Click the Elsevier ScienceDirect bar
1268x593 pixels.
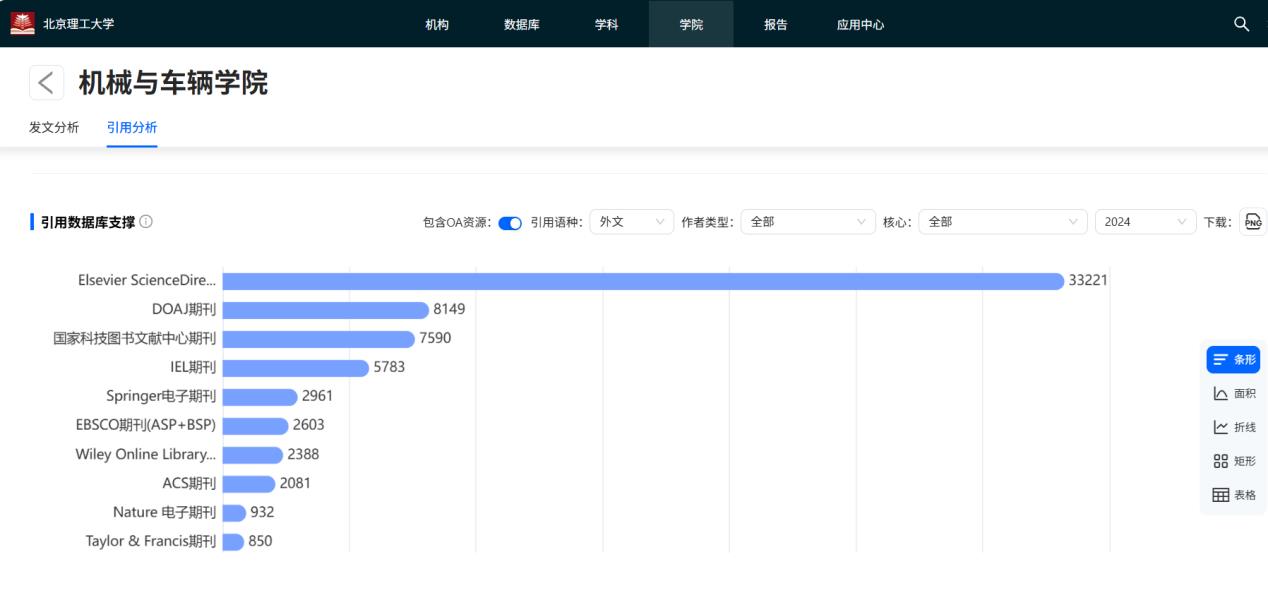coord(642,281)
